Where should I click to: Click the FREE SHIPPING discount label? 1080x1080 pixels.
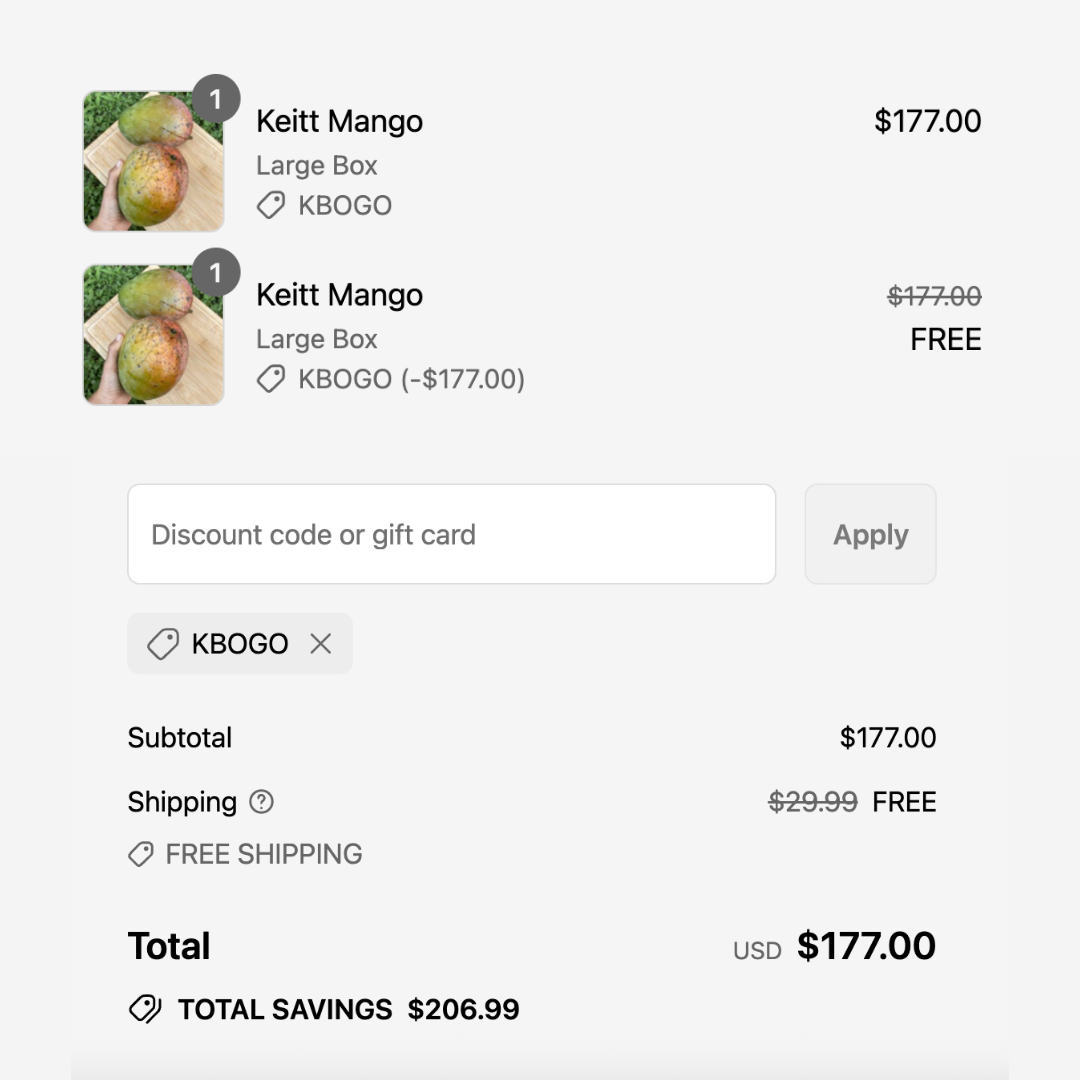(x=264, y=854)
